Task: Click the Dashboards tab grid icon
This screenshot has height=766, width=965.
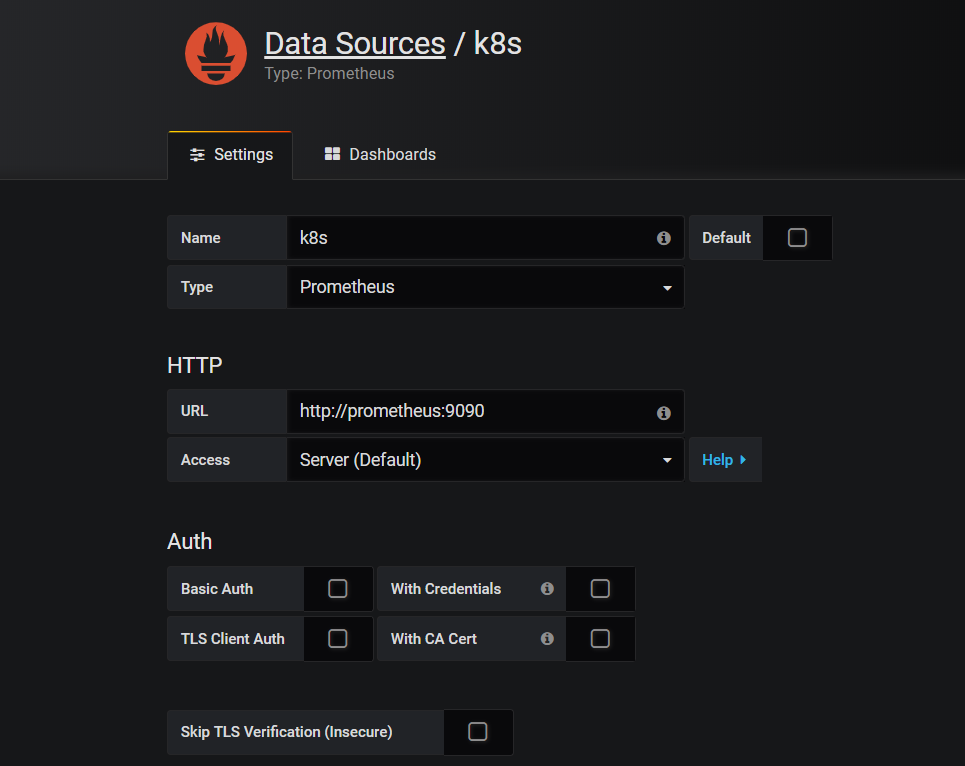Action: [x=332, y=154]
